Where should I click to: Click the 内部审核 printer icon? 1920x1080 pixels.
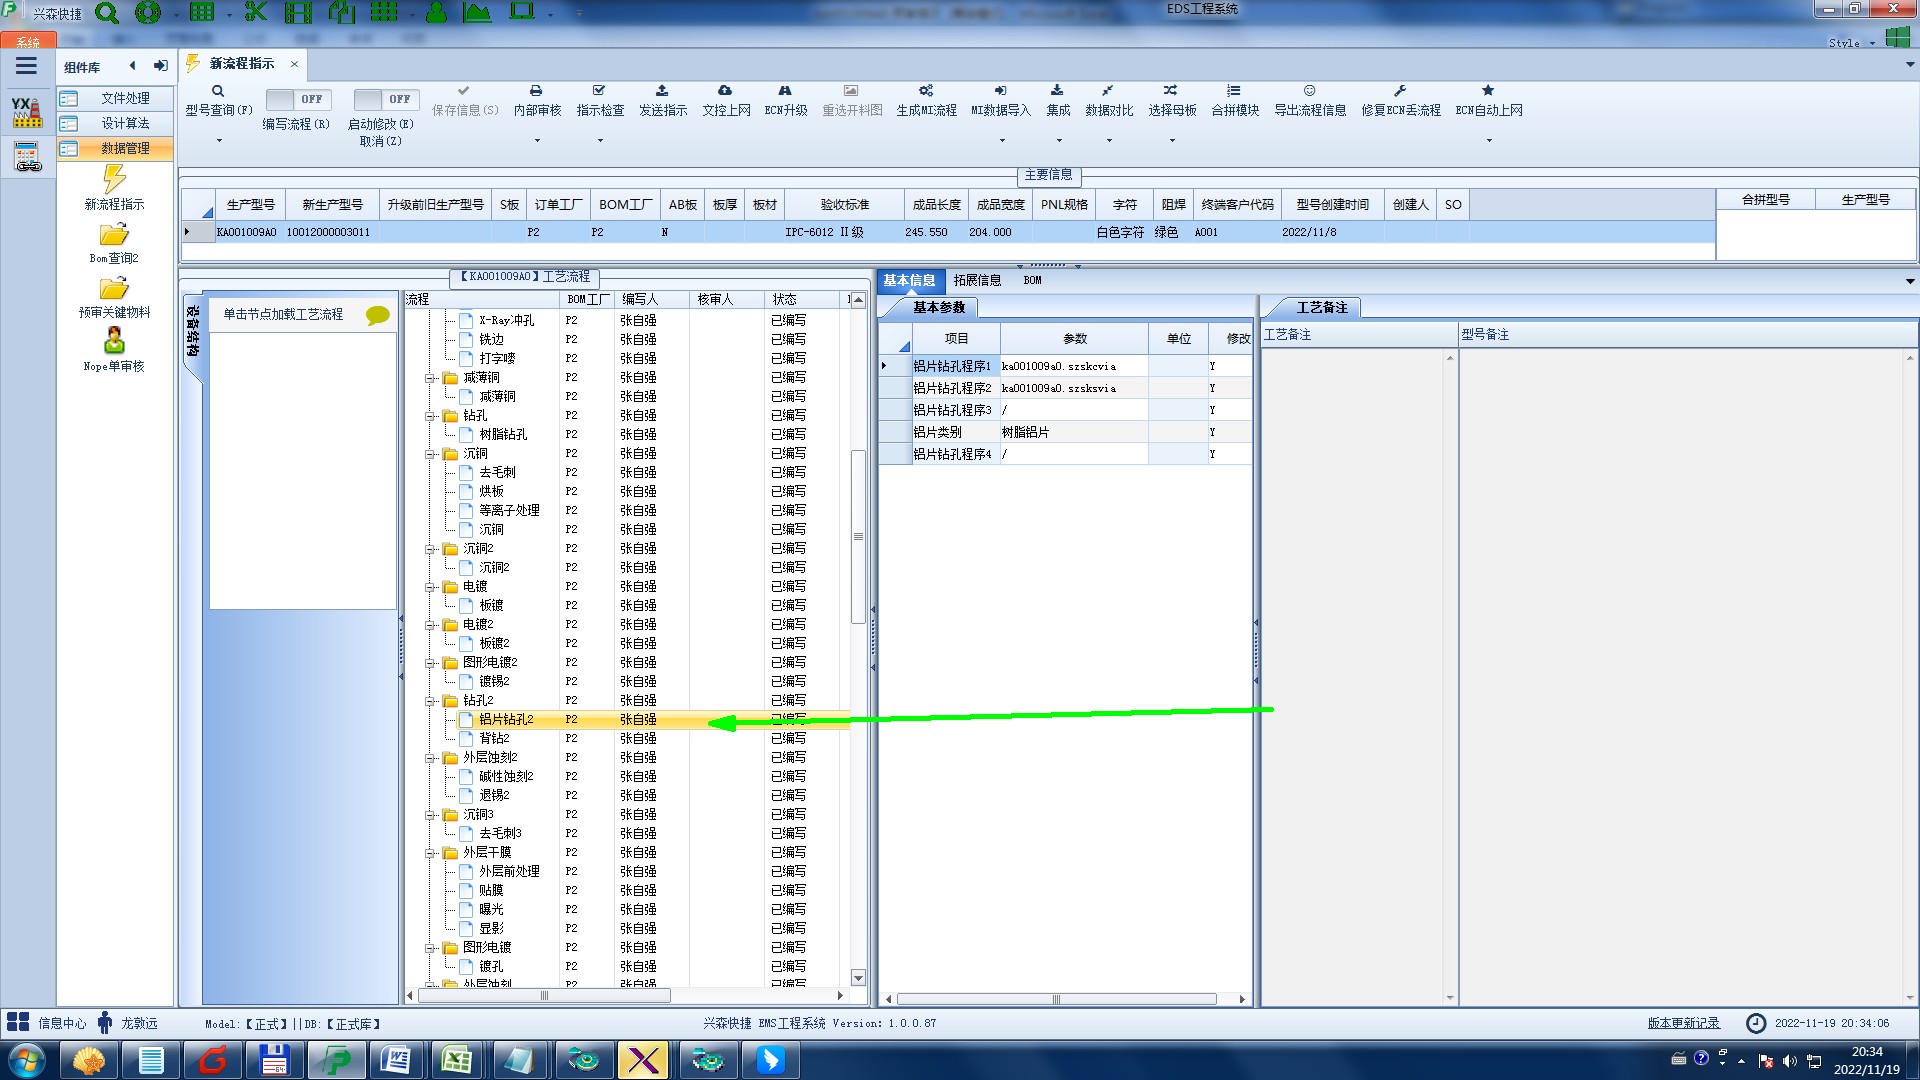tap(536, 91)
